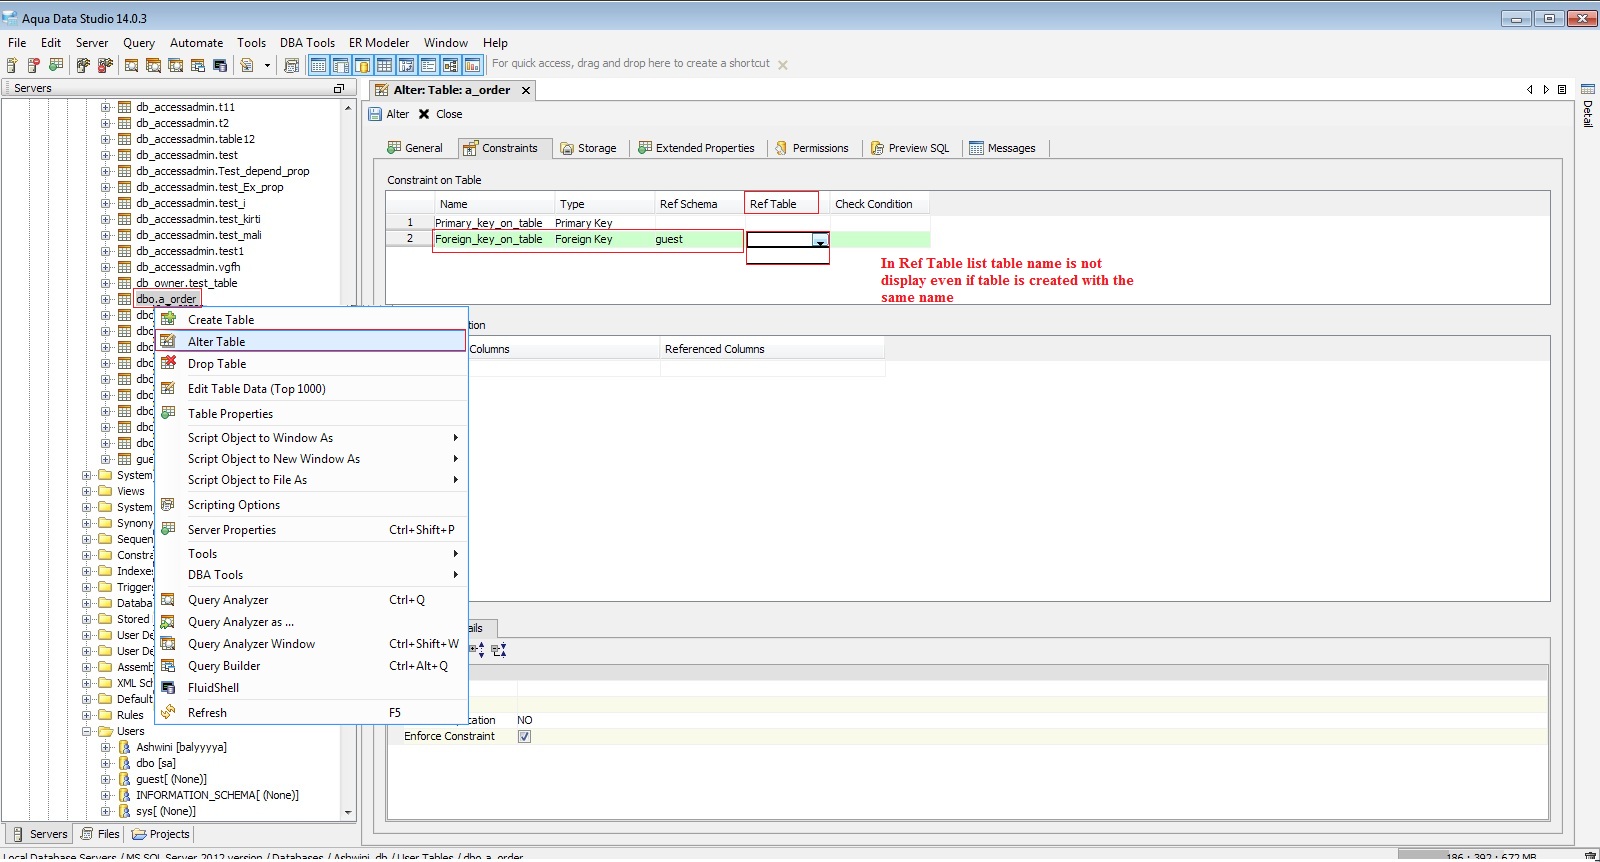Click the Query Analyzer as icon
Image resolution: width=1600 pixels, height=862 pixels.
[168, 621]
